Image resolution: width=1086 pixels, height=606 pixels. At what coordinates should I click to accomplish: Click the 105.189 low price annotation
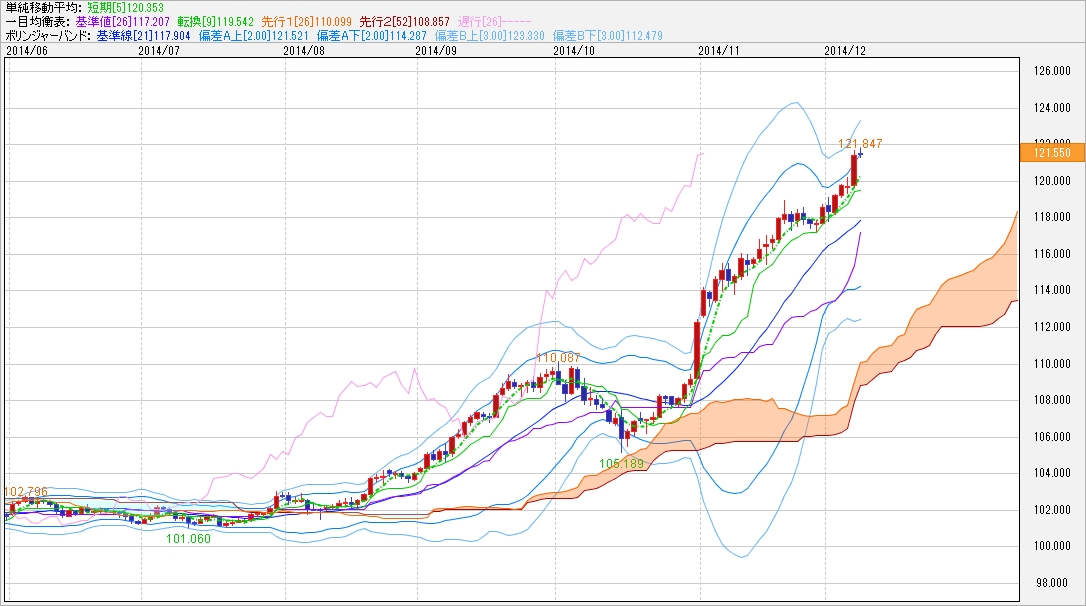point(621,464)
